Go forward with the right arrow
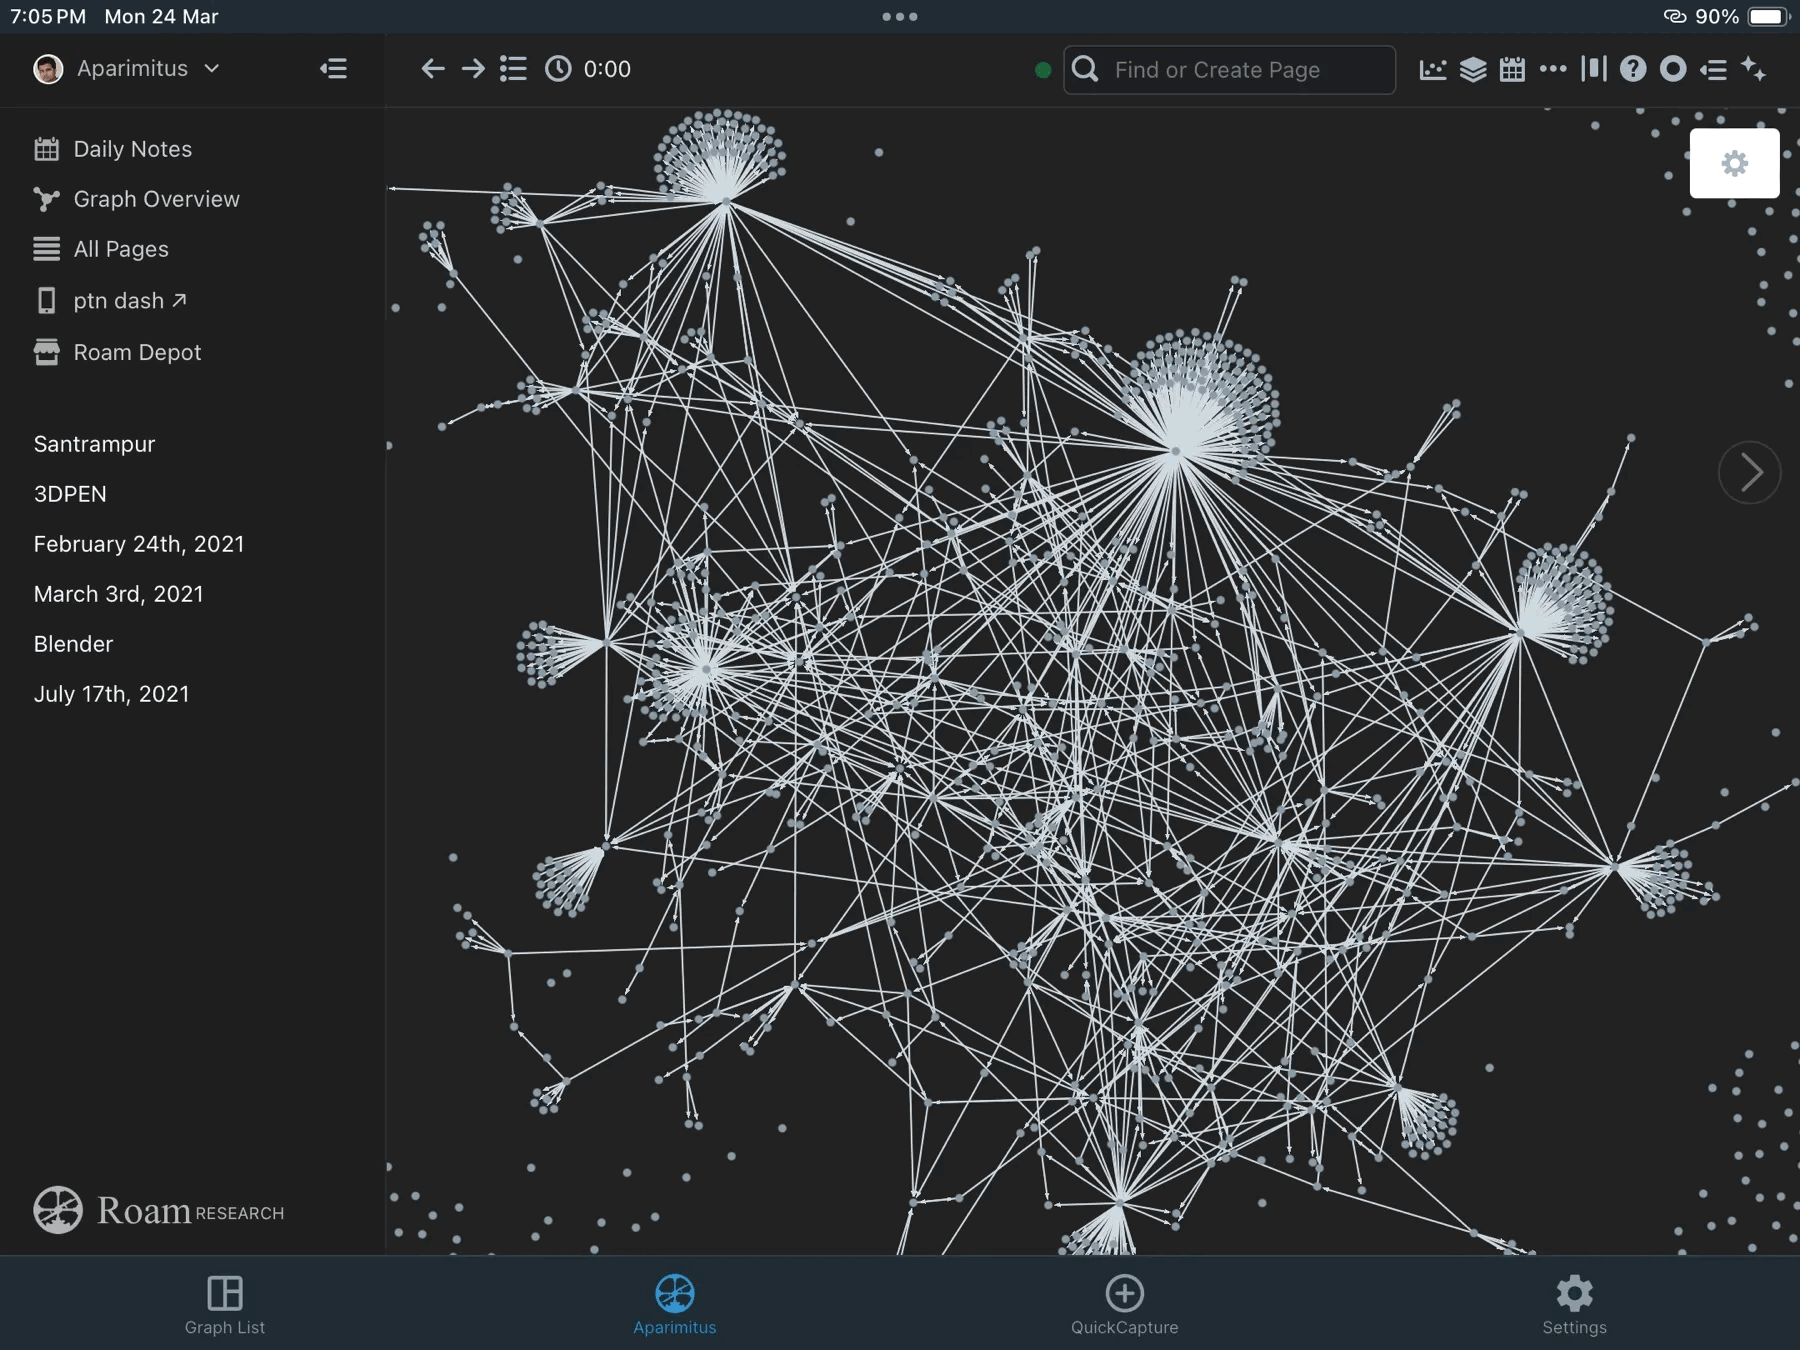 click(473, 69)
